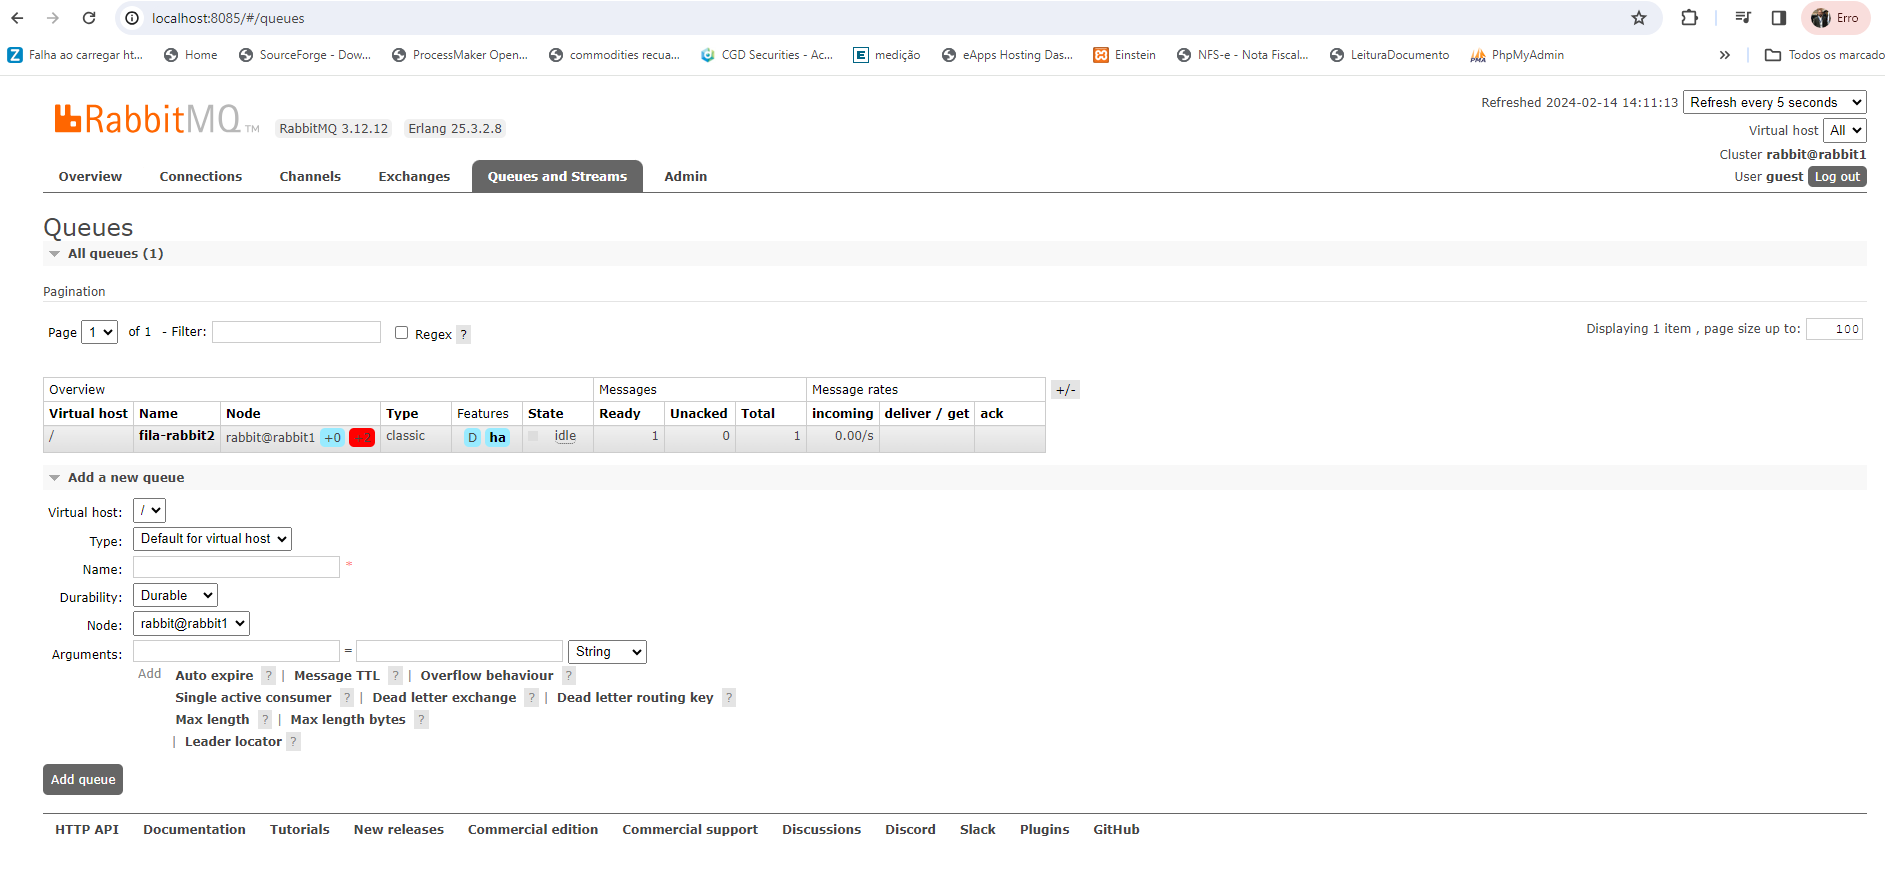Insert the Max length argument shortcut
This screenshot has width=1885, height=870.
point(212,720)
